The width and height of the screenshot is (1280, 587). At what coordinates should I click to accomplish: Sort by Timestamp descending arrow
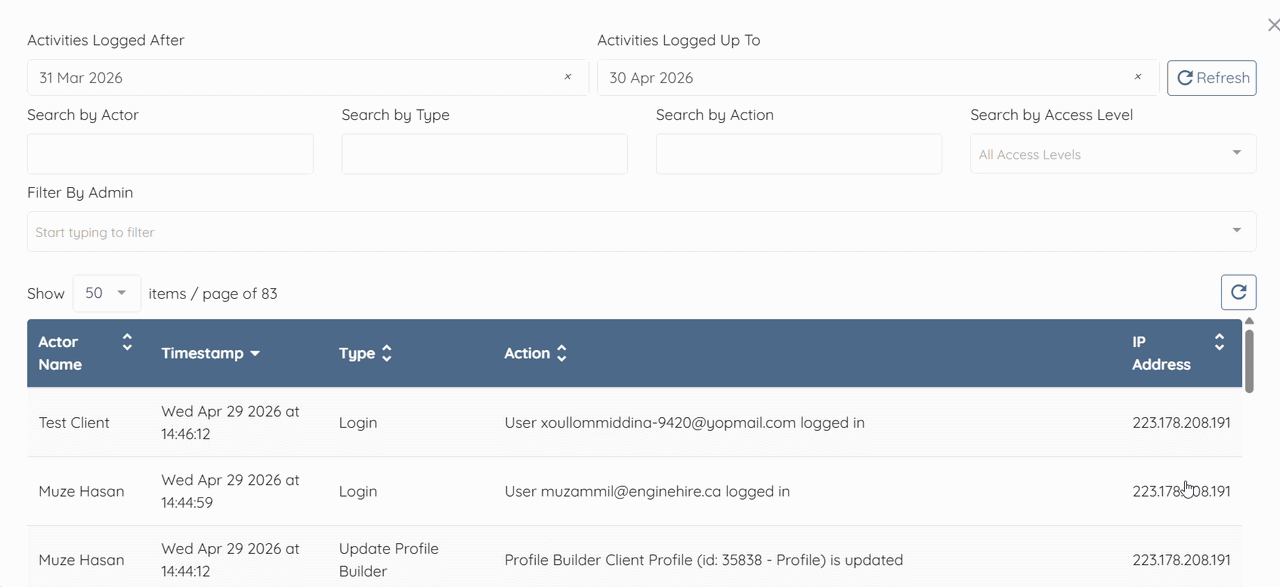click(x=255, y=354)
